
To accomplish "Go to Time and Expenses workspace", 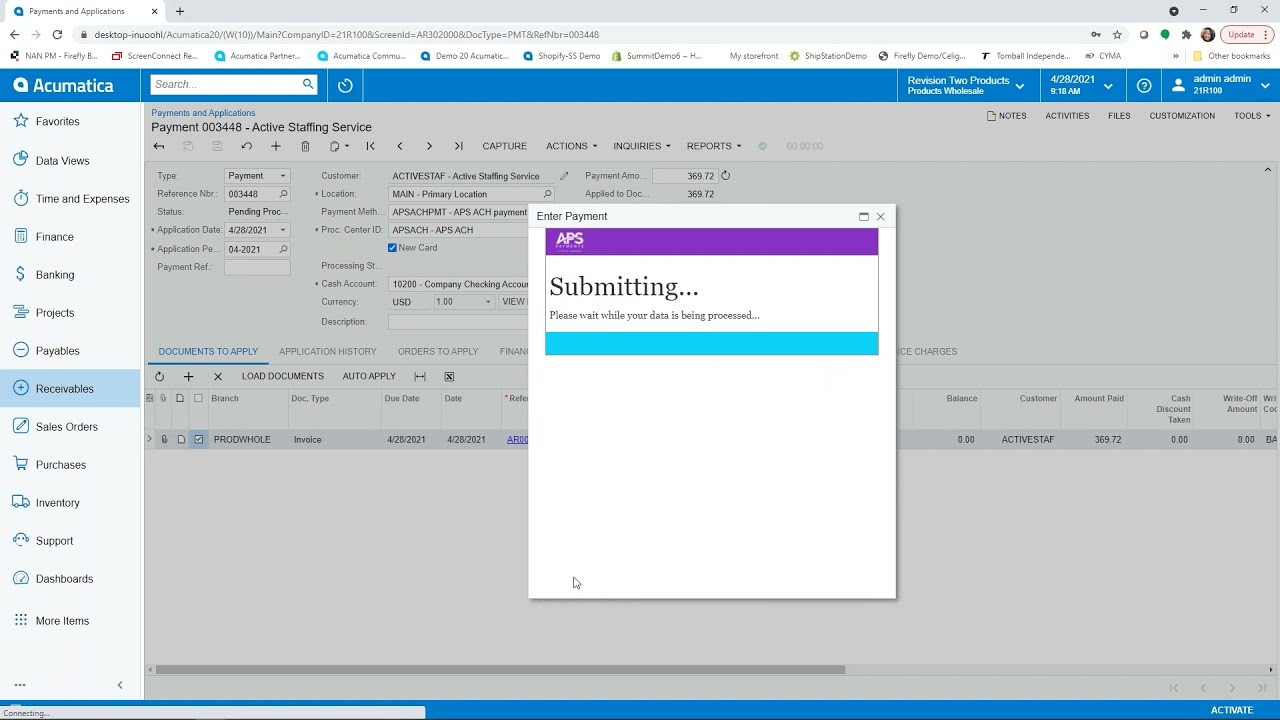I will point(82,198).
